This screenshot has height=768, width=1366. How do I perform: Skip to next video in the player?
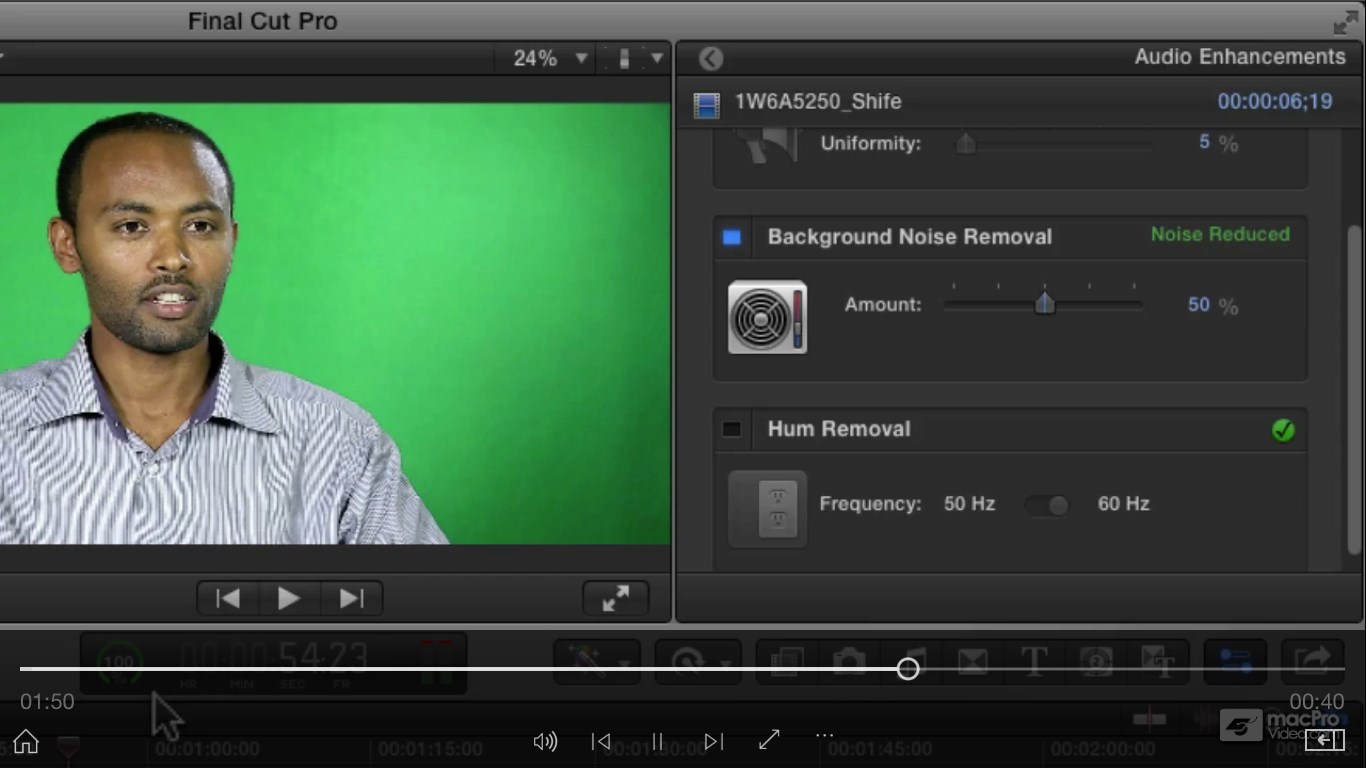tap(713, 741)
